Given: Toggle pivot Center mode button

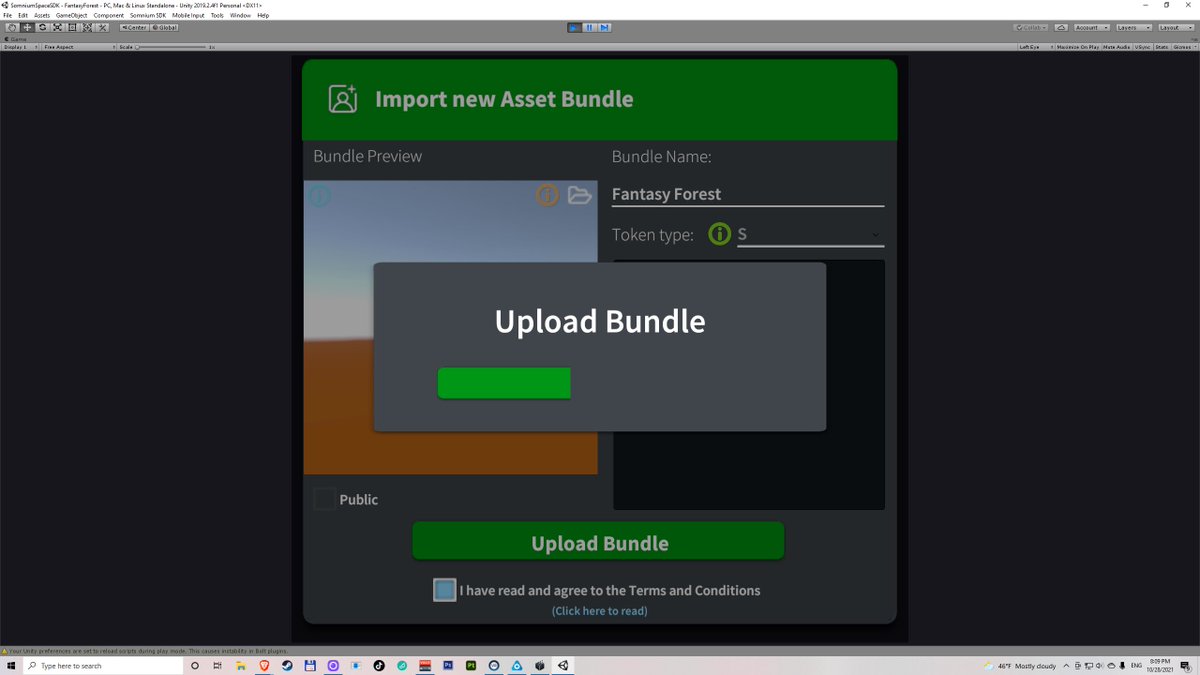Looking at the screenshot, I should [134, 27].
